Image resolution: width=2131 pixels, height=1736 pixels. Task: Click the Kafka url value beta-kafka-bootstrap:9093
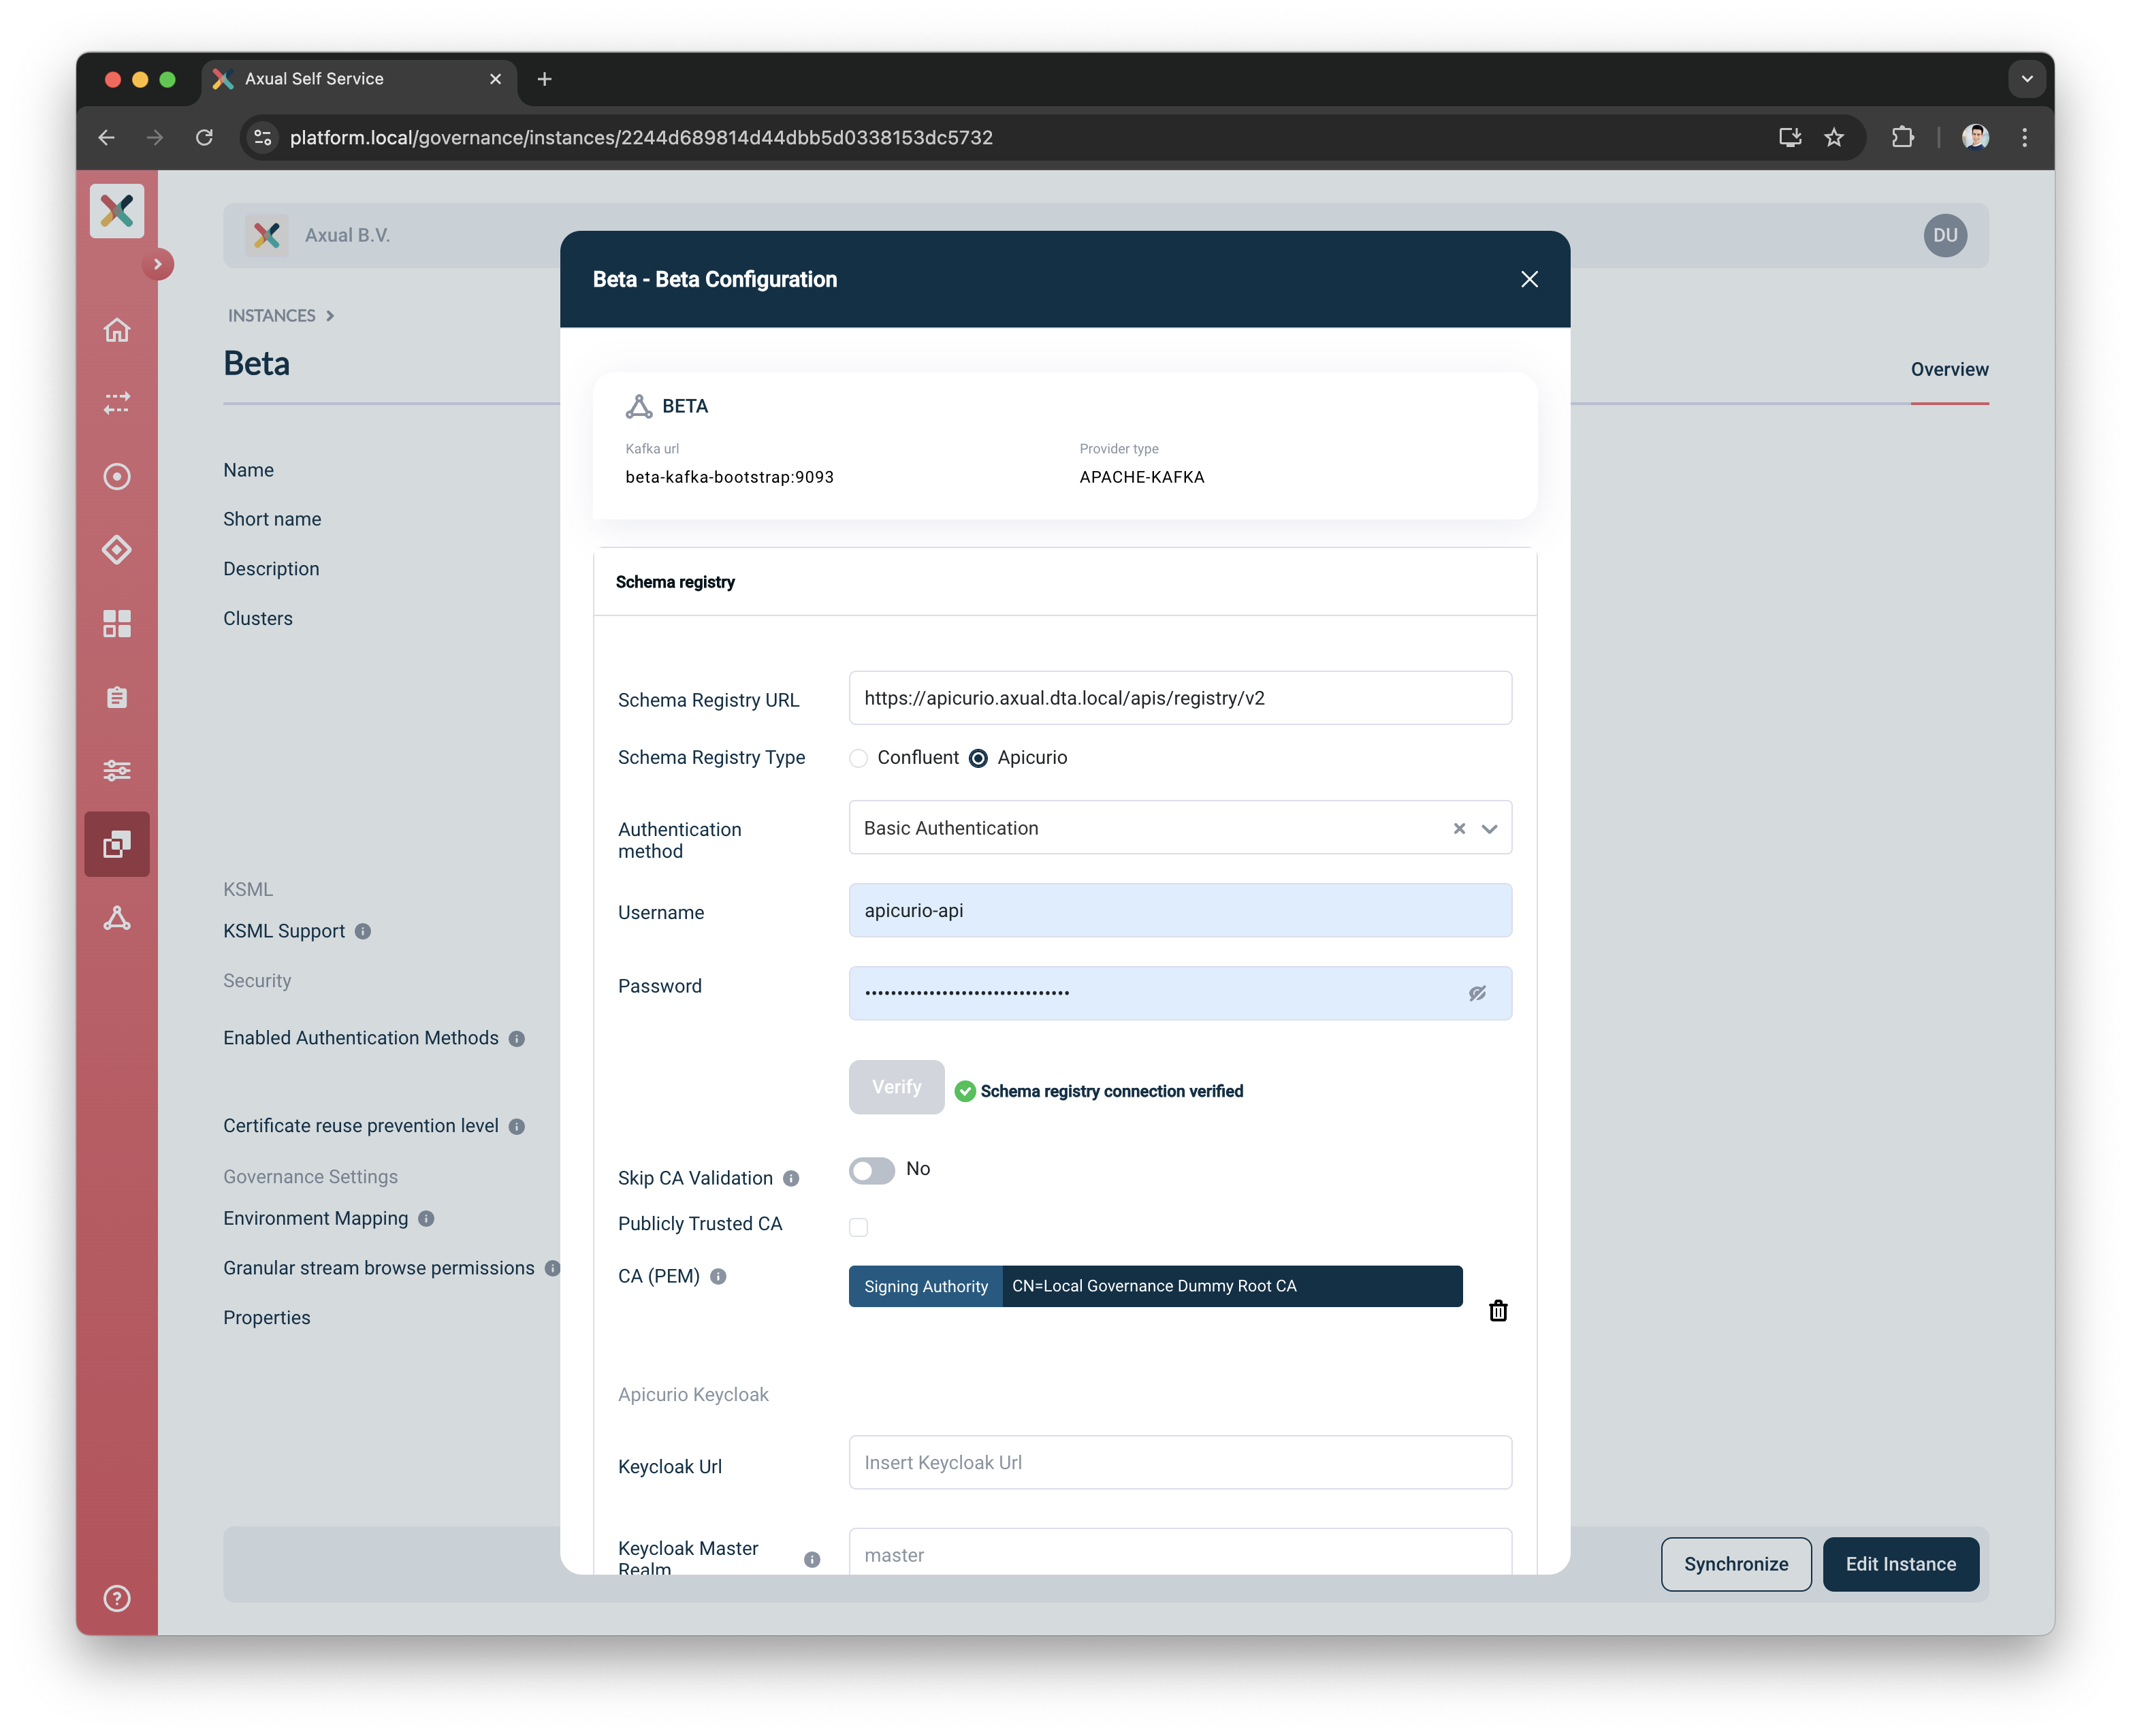[729, 477]
